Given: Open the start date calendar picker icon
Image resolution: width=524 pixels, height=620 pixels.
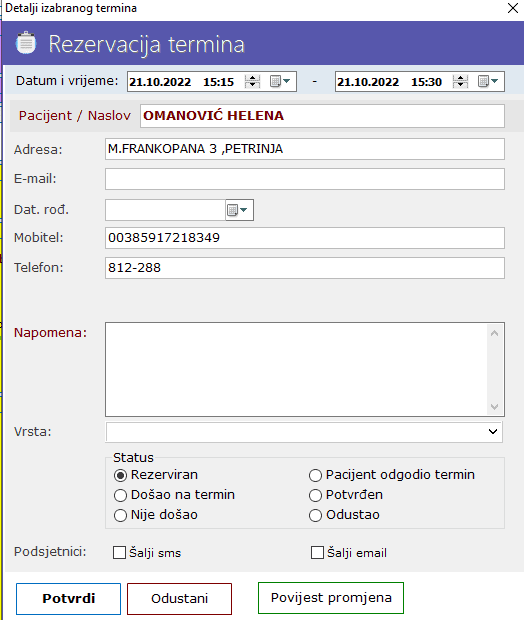Looking at the screenshot, I should (280, 81).
